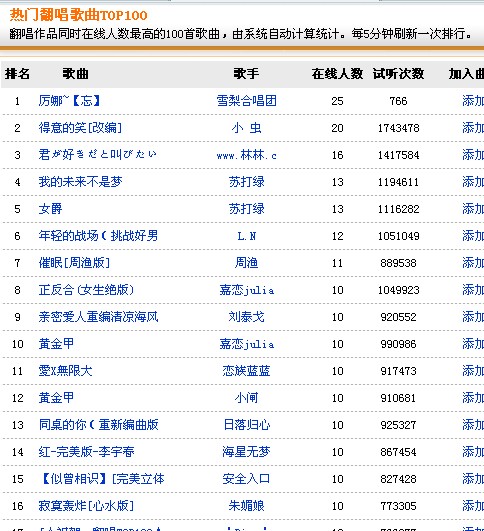View singer 小 虫
Image resolution: width=484 pixels, height=531 pixels.
point(247,128)
